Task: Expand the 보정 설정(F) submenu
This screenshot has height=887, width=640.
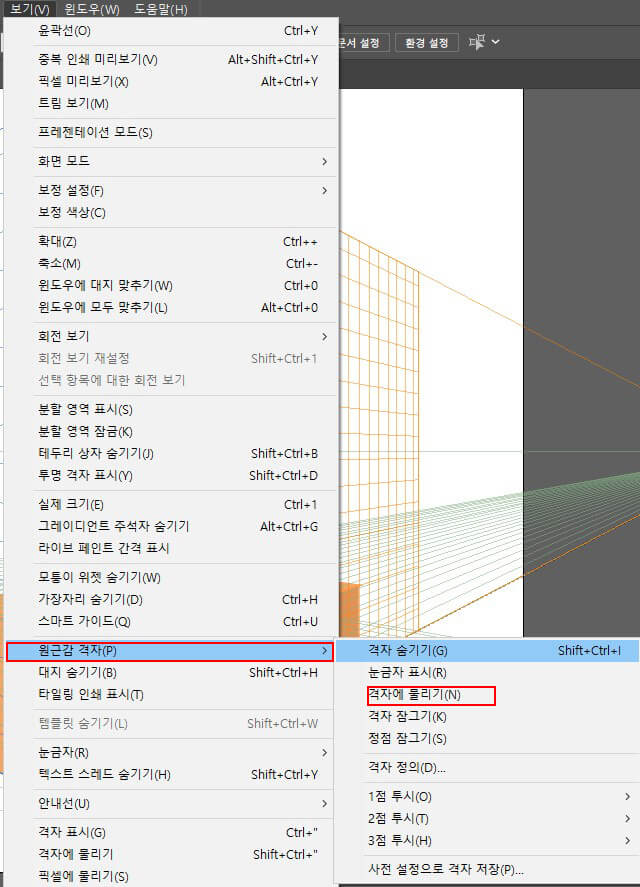Action: (x=170, y=191)
